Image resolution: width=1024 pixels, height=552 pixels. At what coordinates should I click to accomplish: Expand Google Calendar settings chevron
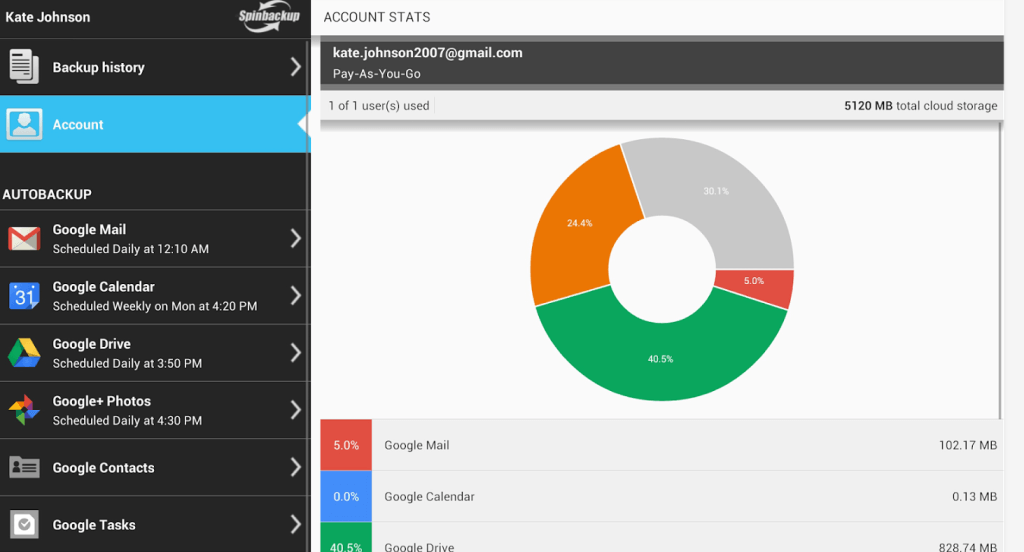click(x=296, y=296)
